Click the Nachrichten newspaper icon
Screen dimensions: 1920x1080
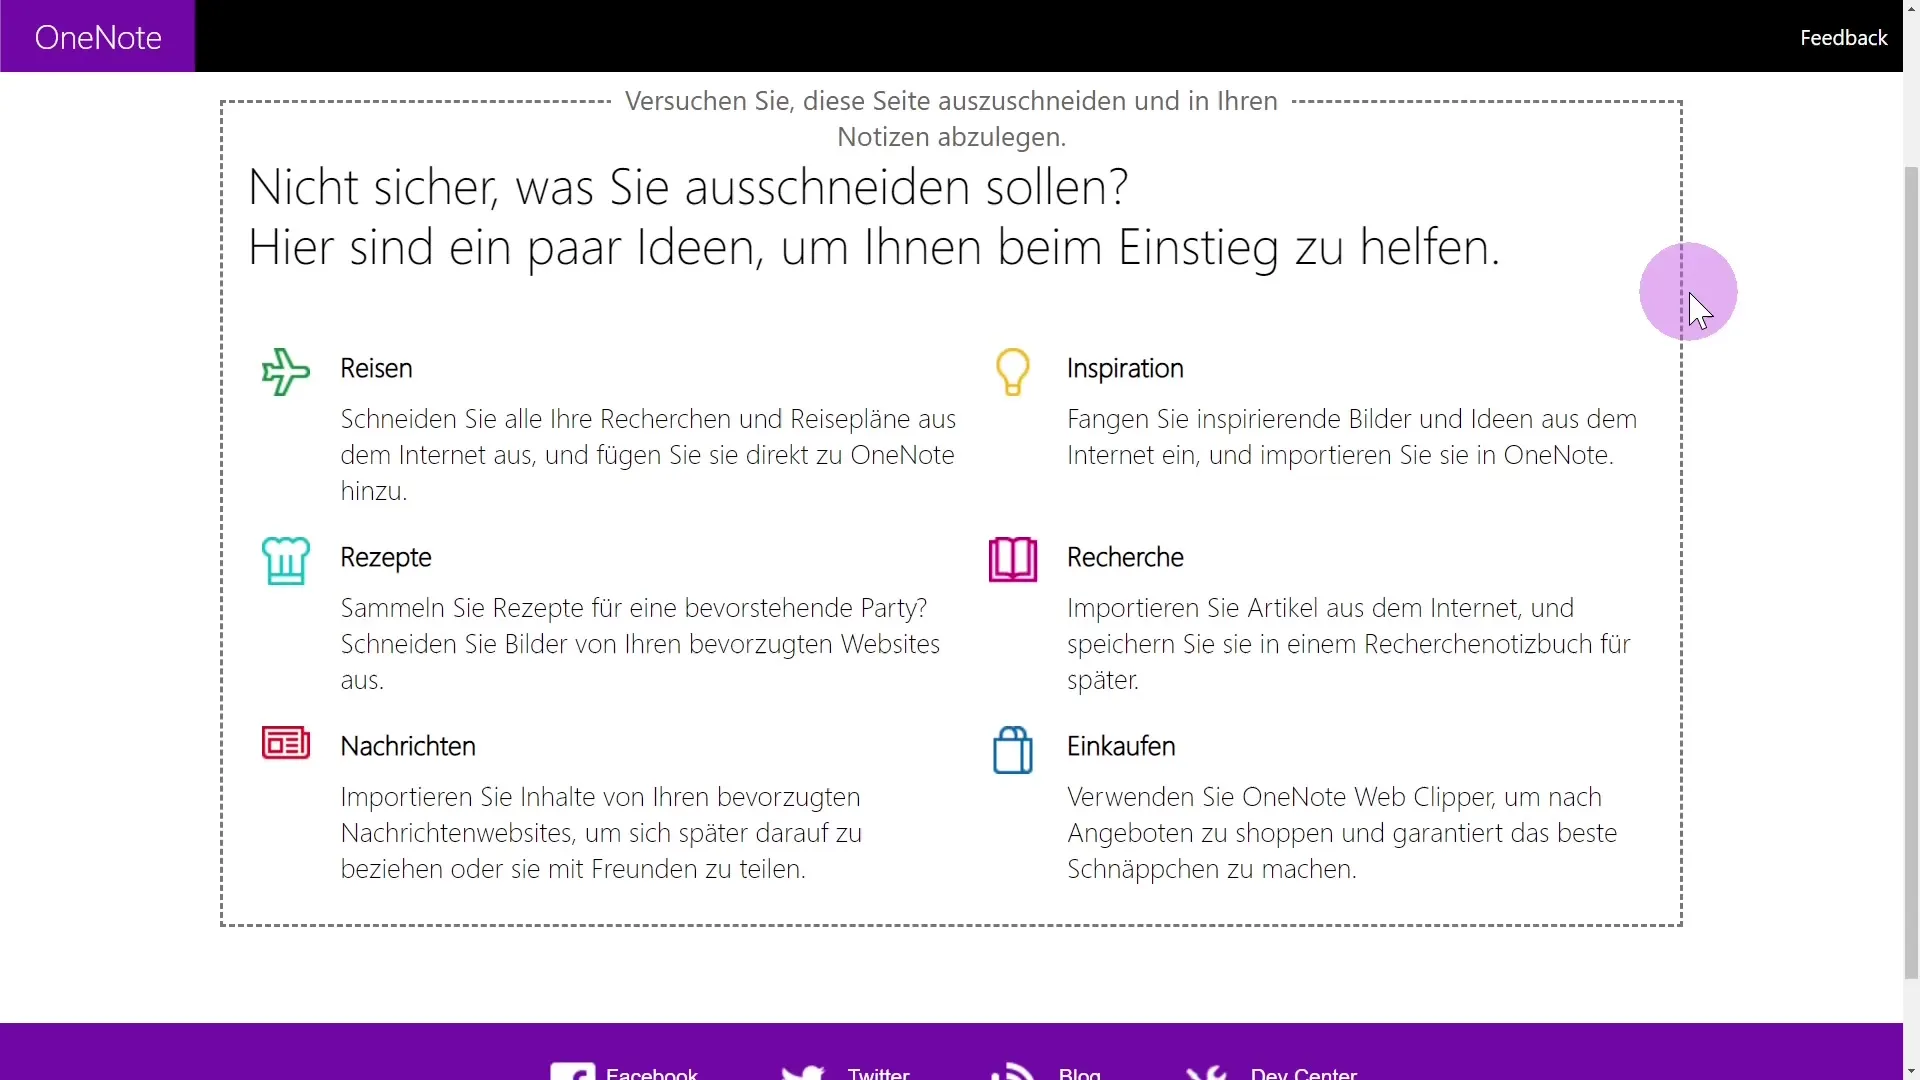click(x=285, y=742)
